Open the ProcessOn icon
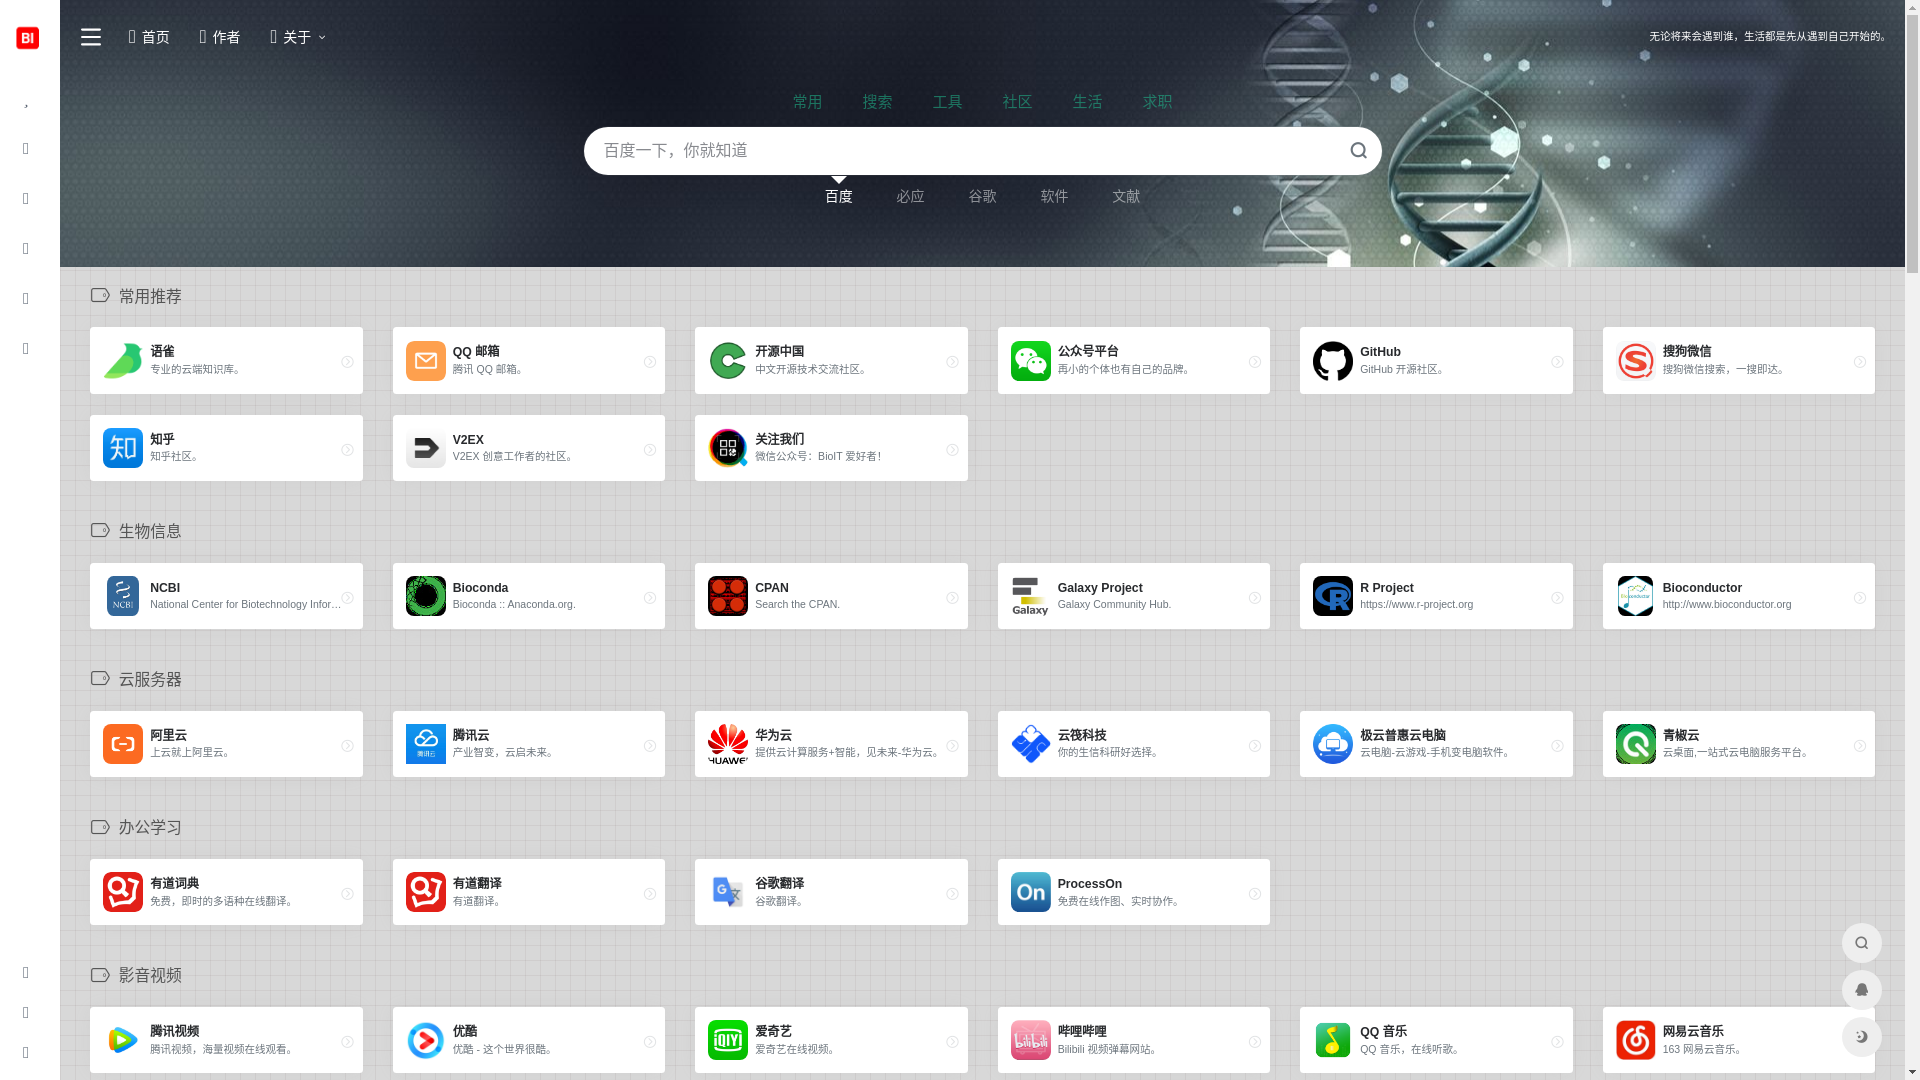The width and height of the screenshot is (1920, 1080). pyautogui.click(x=1031, y=892)
